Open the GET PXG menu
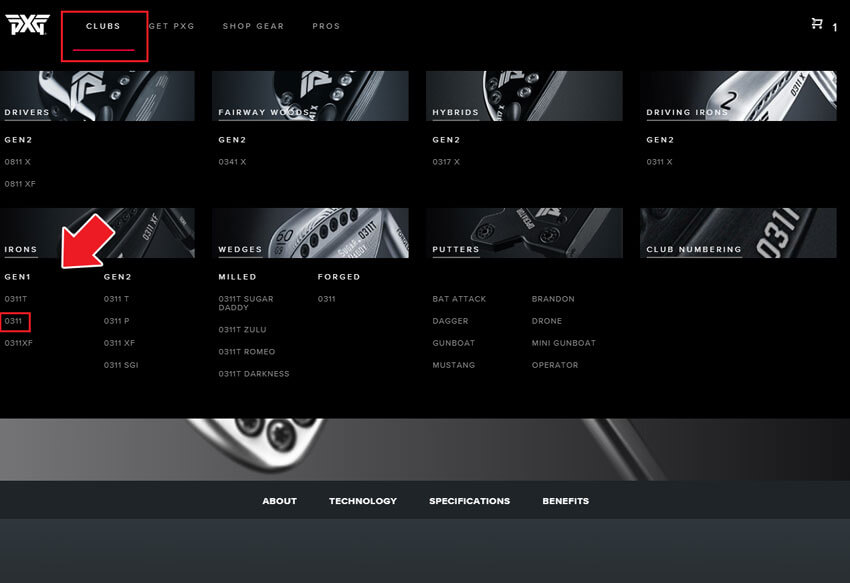 point(171,26)
